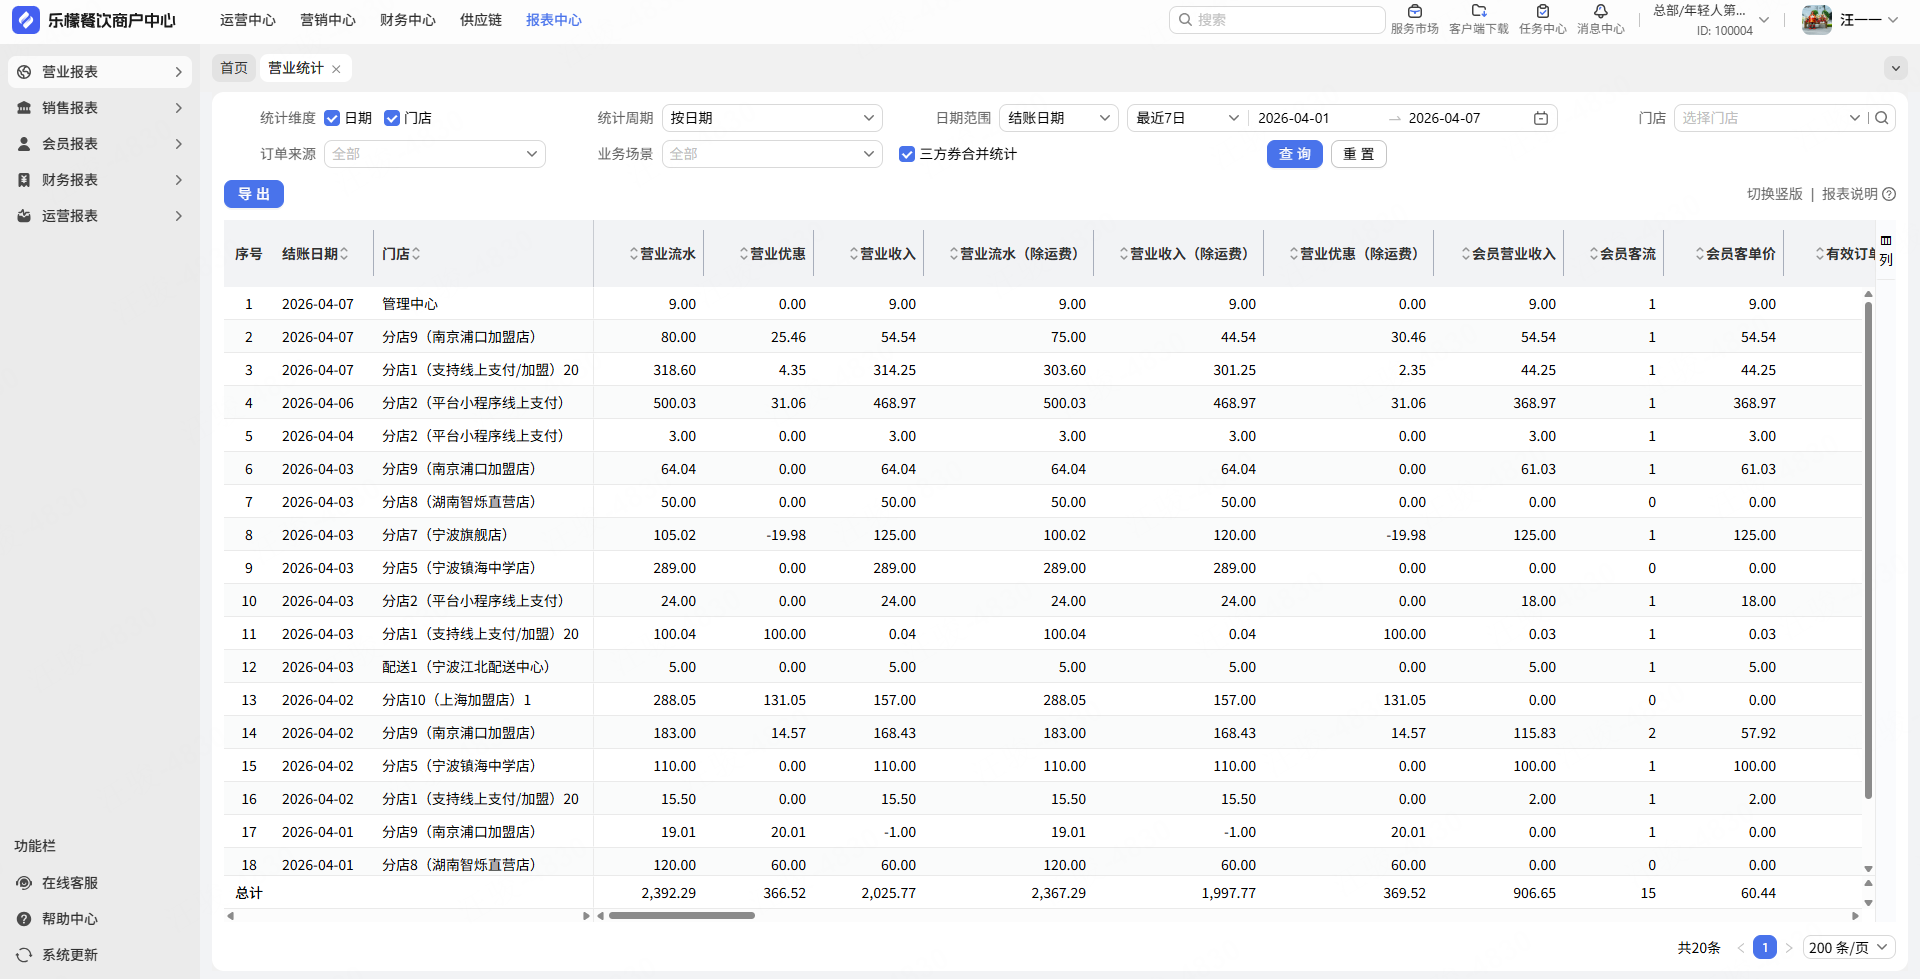Uncheck the 日期 dimension checkbox
Image resolution: width=1920 pixels, height=979 pixels.
click(x=332, y=118)
